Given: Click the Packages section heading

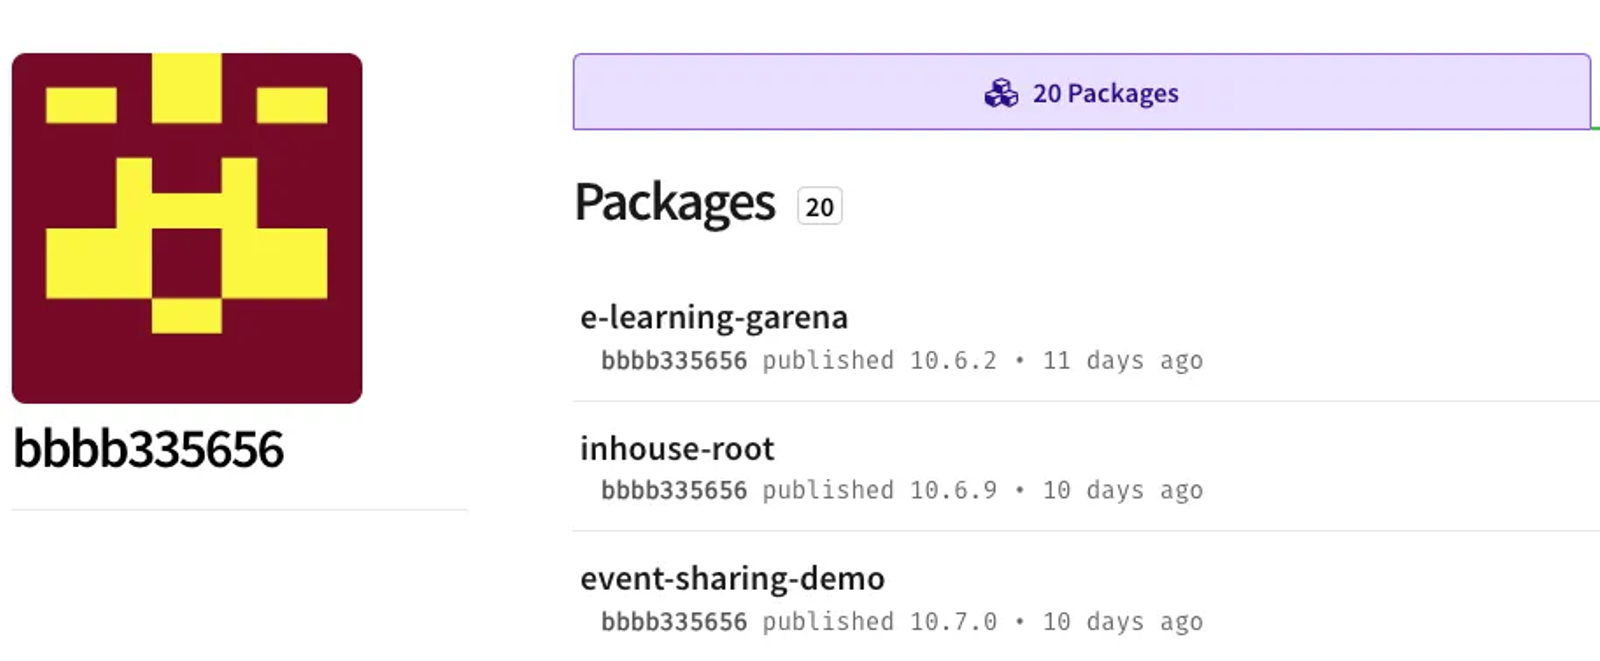Looking at the screenshot, I should 675,203.
